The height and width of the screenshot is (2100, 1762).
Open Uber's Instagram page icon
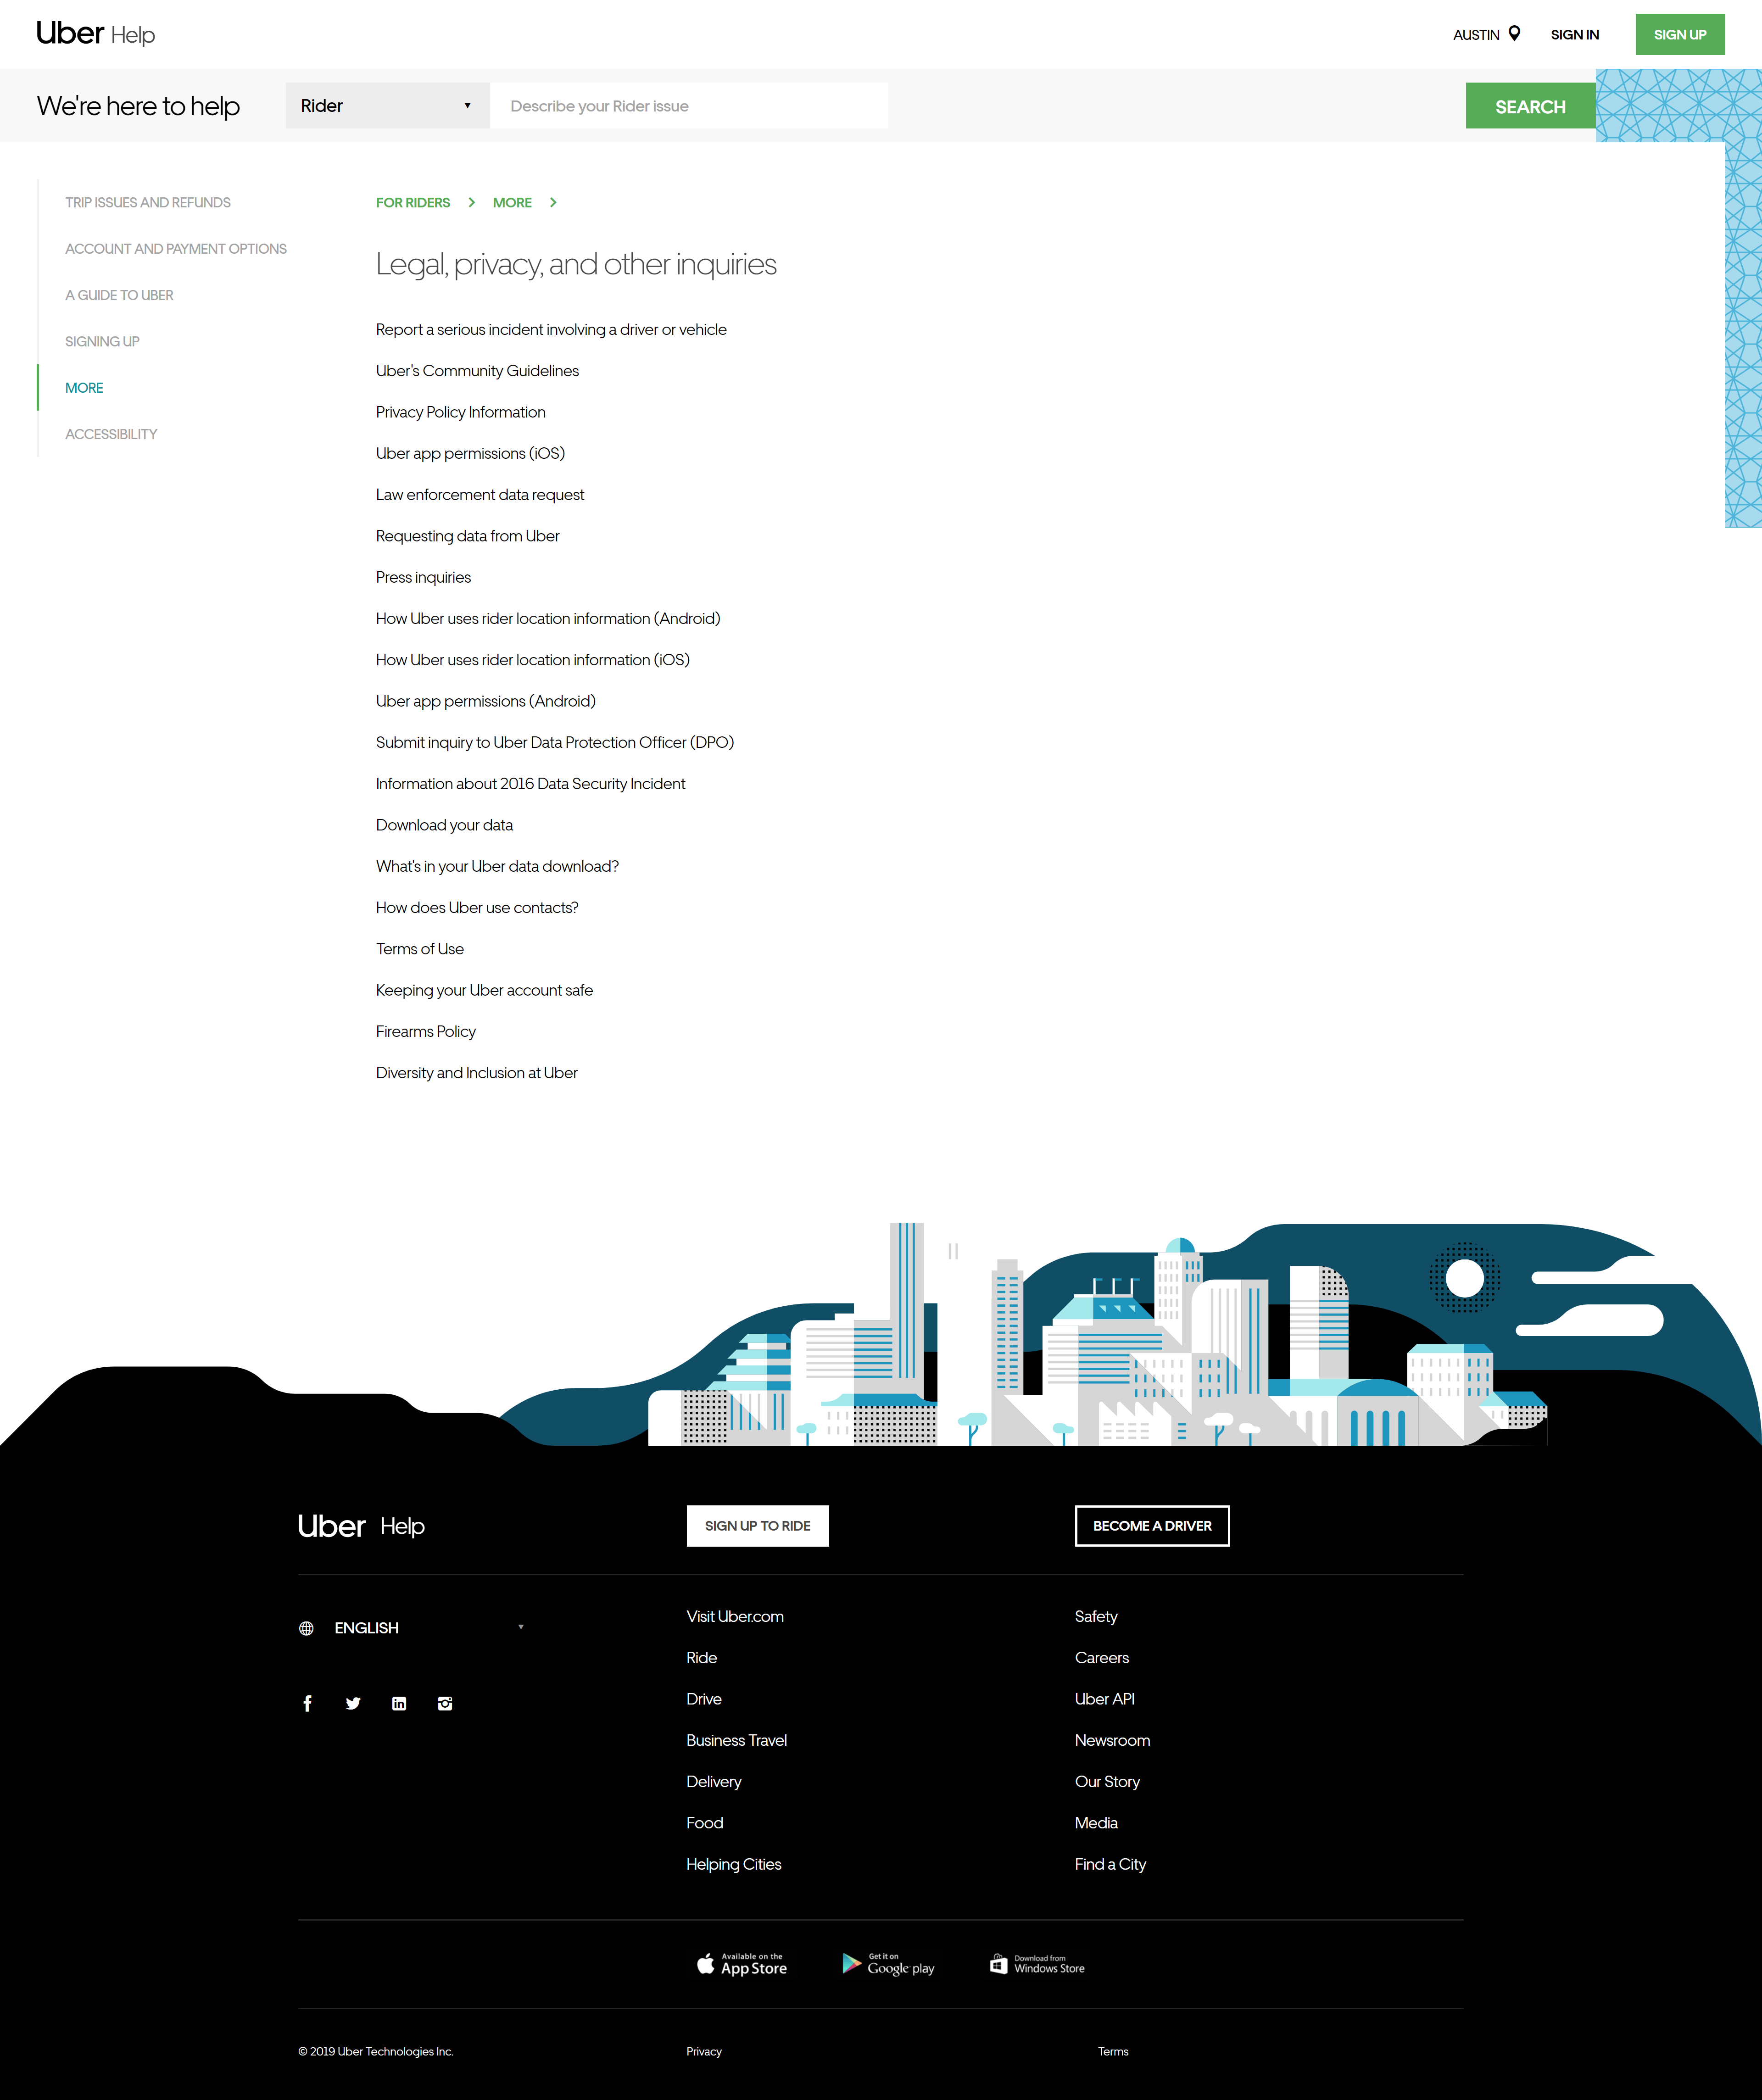[x=445, y=1704]
